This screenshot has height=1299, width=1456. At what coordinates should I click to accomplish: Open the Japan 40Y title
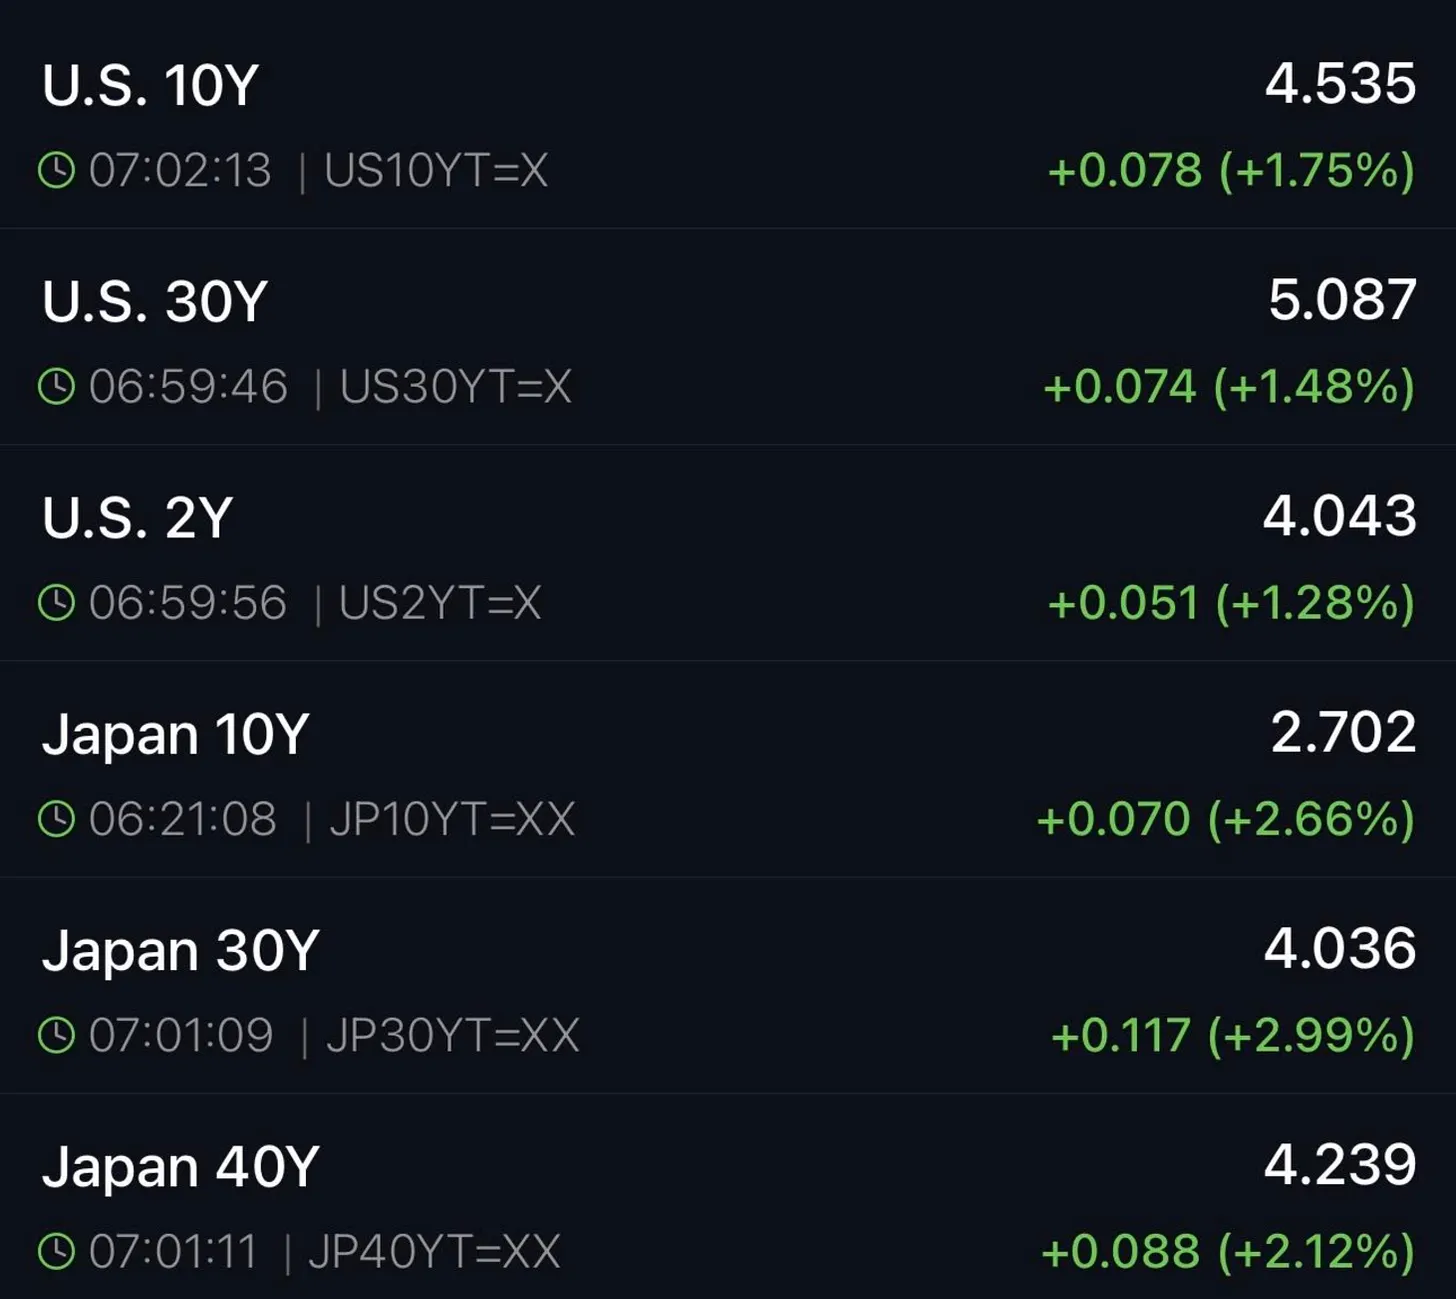click(x=181, y=1167)
